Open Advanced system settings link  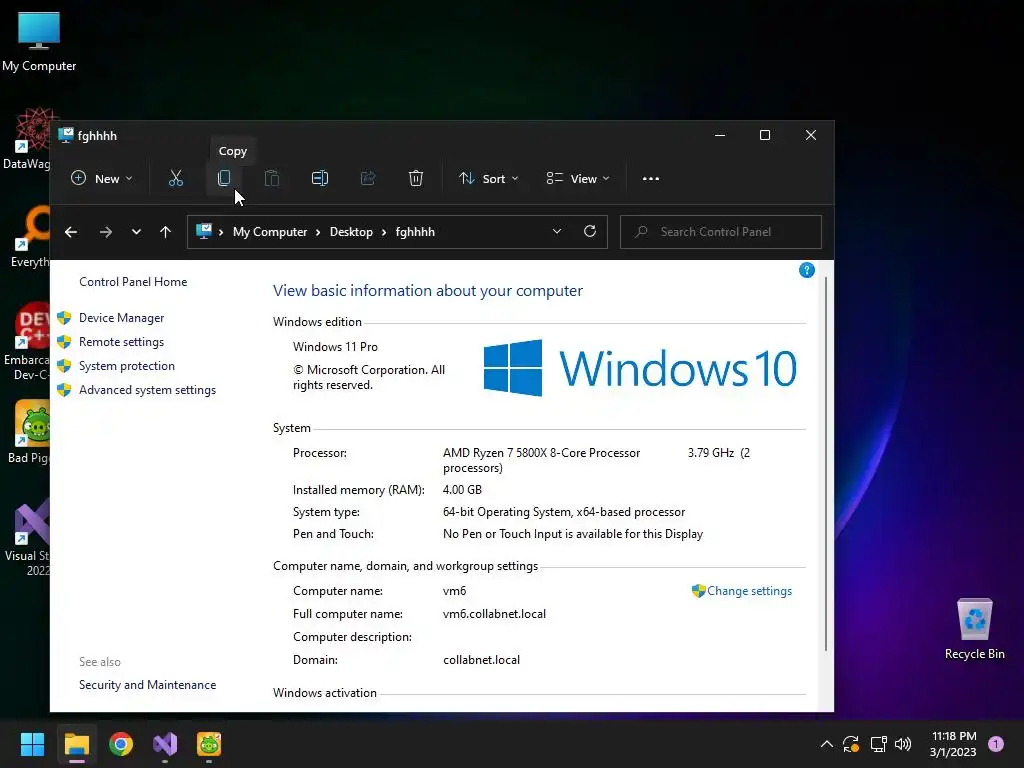tap(148, 390)
